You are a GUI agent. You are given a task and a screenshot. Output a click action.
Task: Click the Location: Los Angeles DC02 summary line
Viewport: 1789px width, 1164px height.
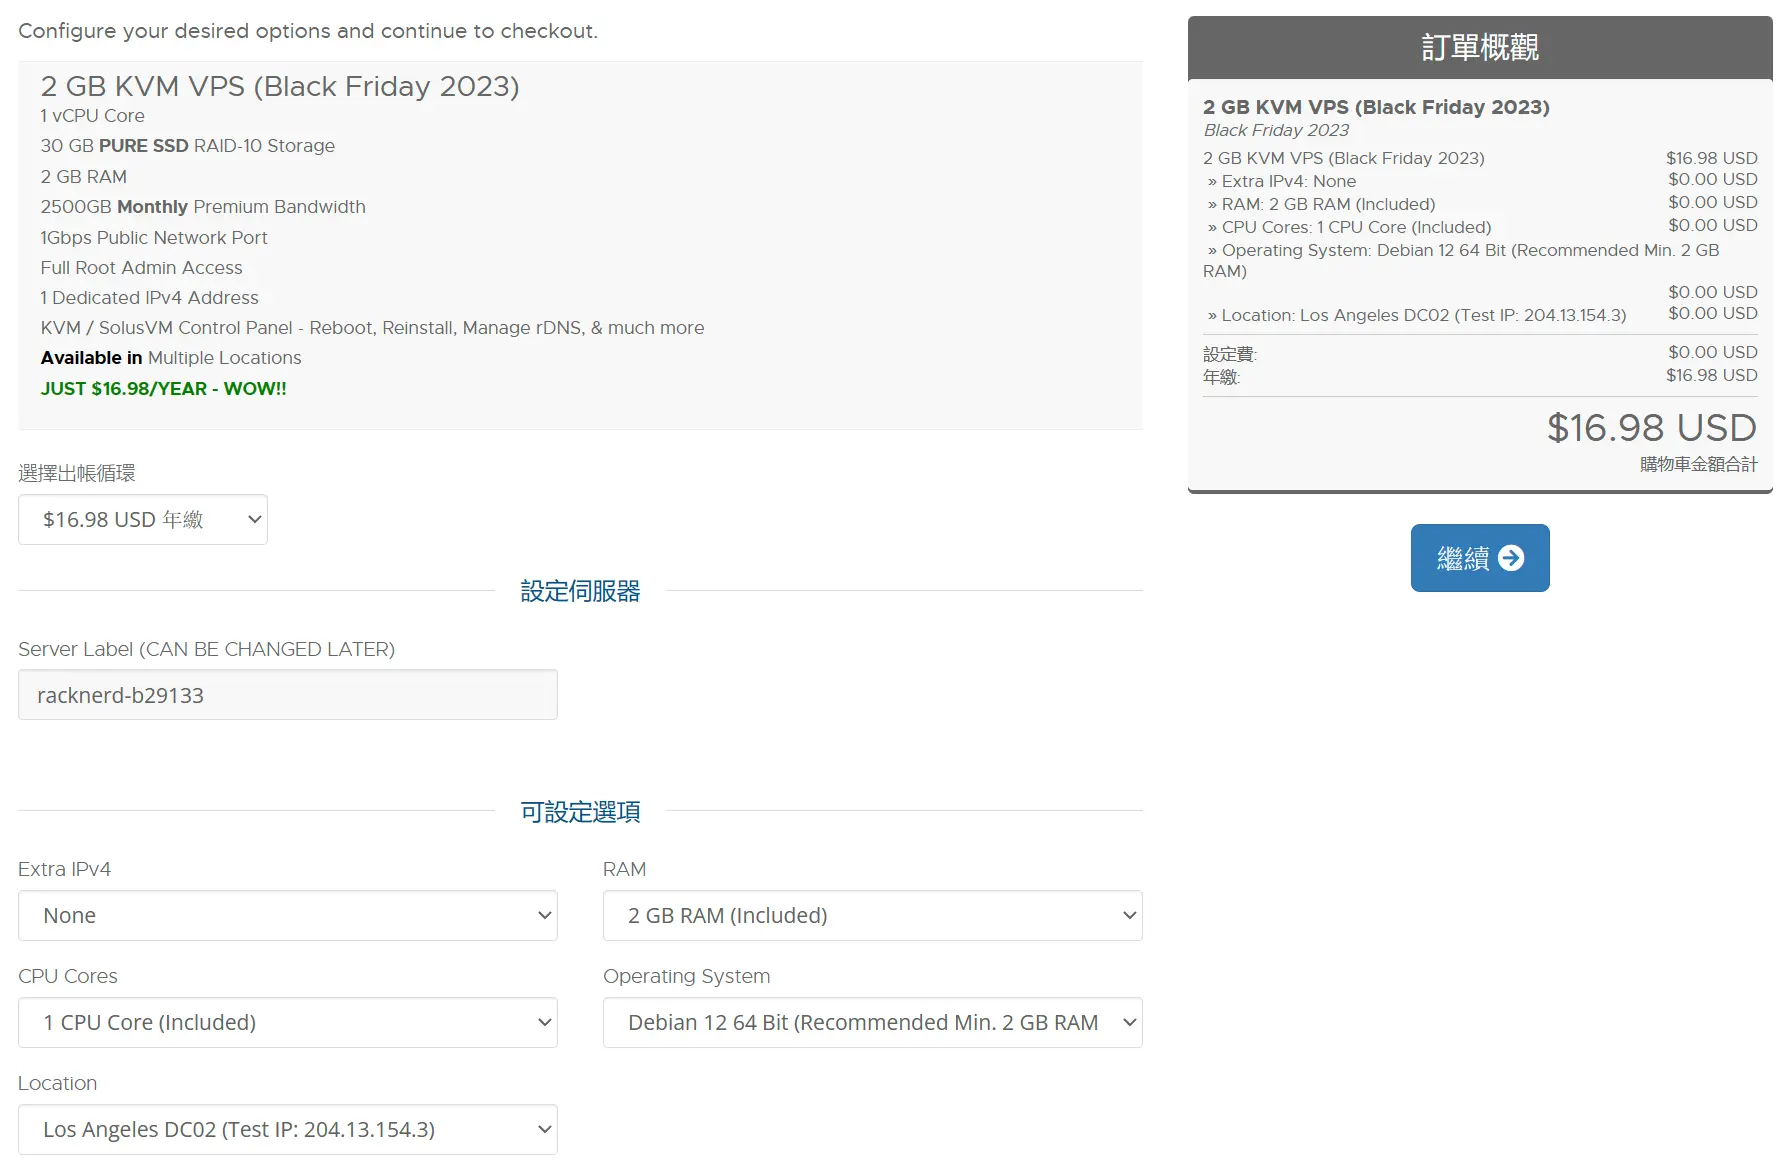pyautogui.click(x=1417, y=315)
